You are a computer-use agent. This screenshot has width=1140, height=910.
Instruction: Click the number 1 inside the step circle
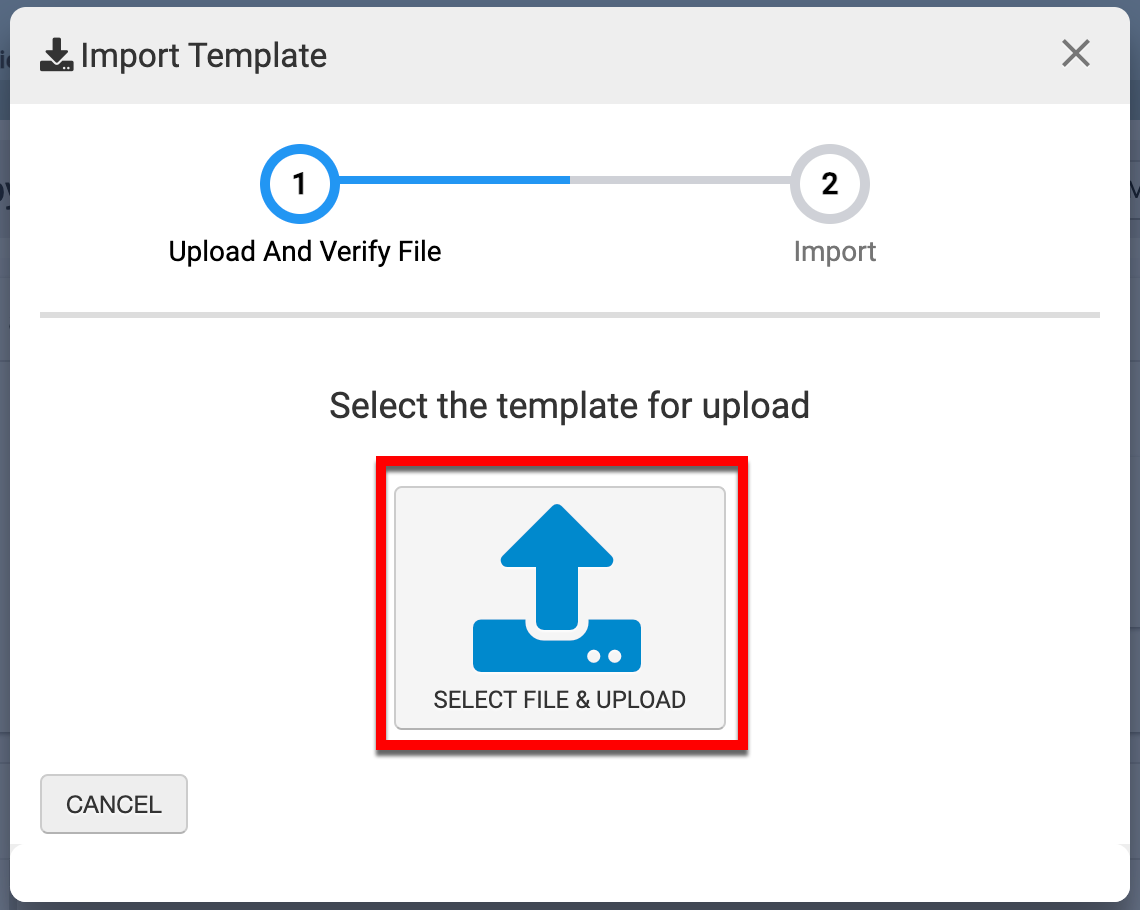[299, 184]
